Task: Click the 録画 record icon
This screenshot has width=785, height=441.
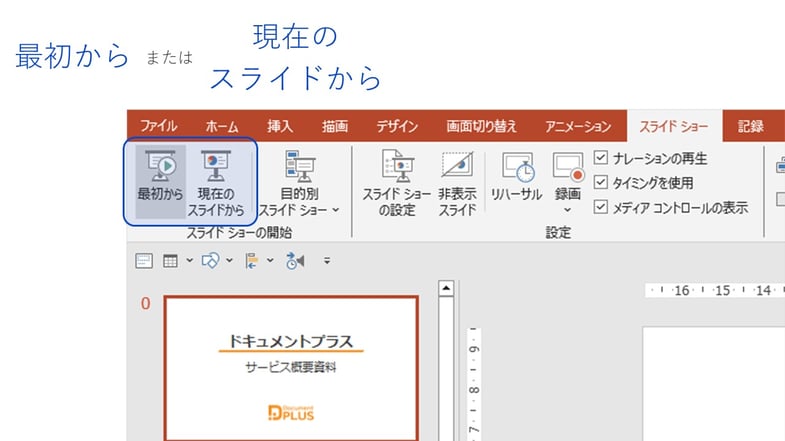Action: click(x=568, y=167)
